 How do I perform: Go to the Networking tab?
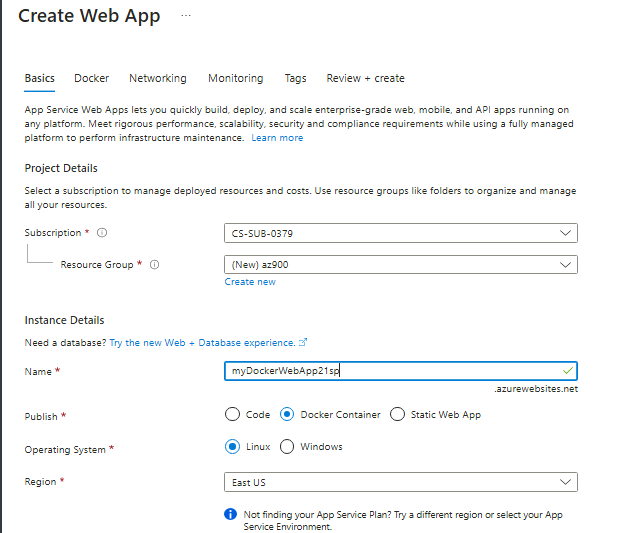157,78
